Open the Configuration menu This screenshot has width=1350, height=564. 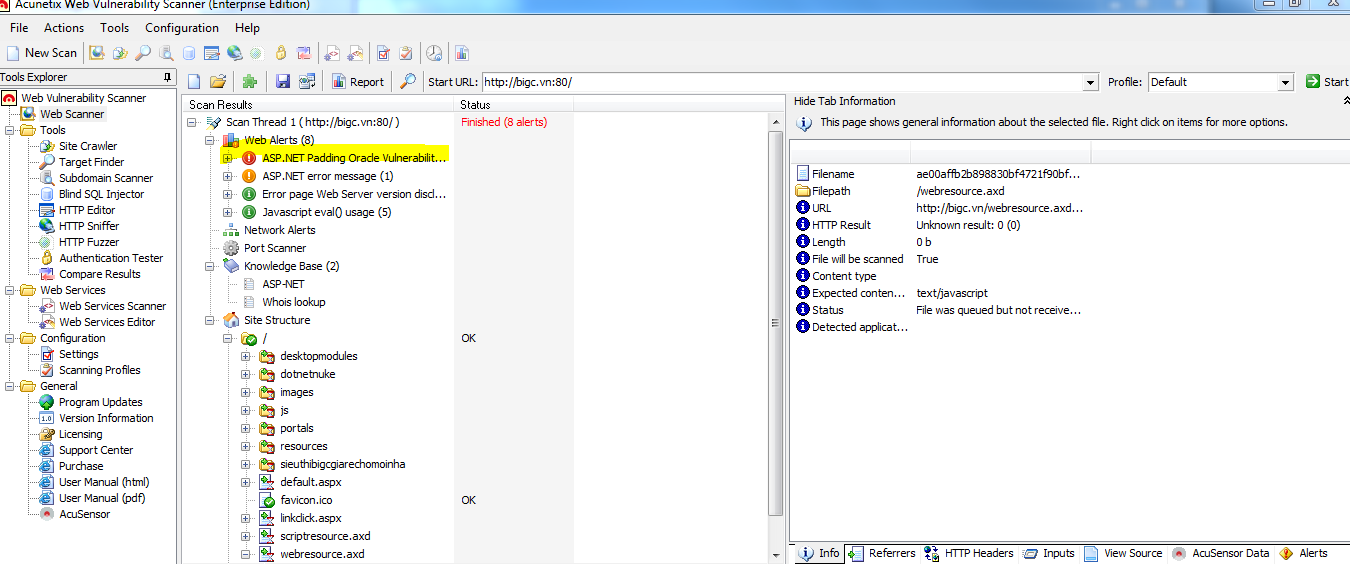coord(182,28)
